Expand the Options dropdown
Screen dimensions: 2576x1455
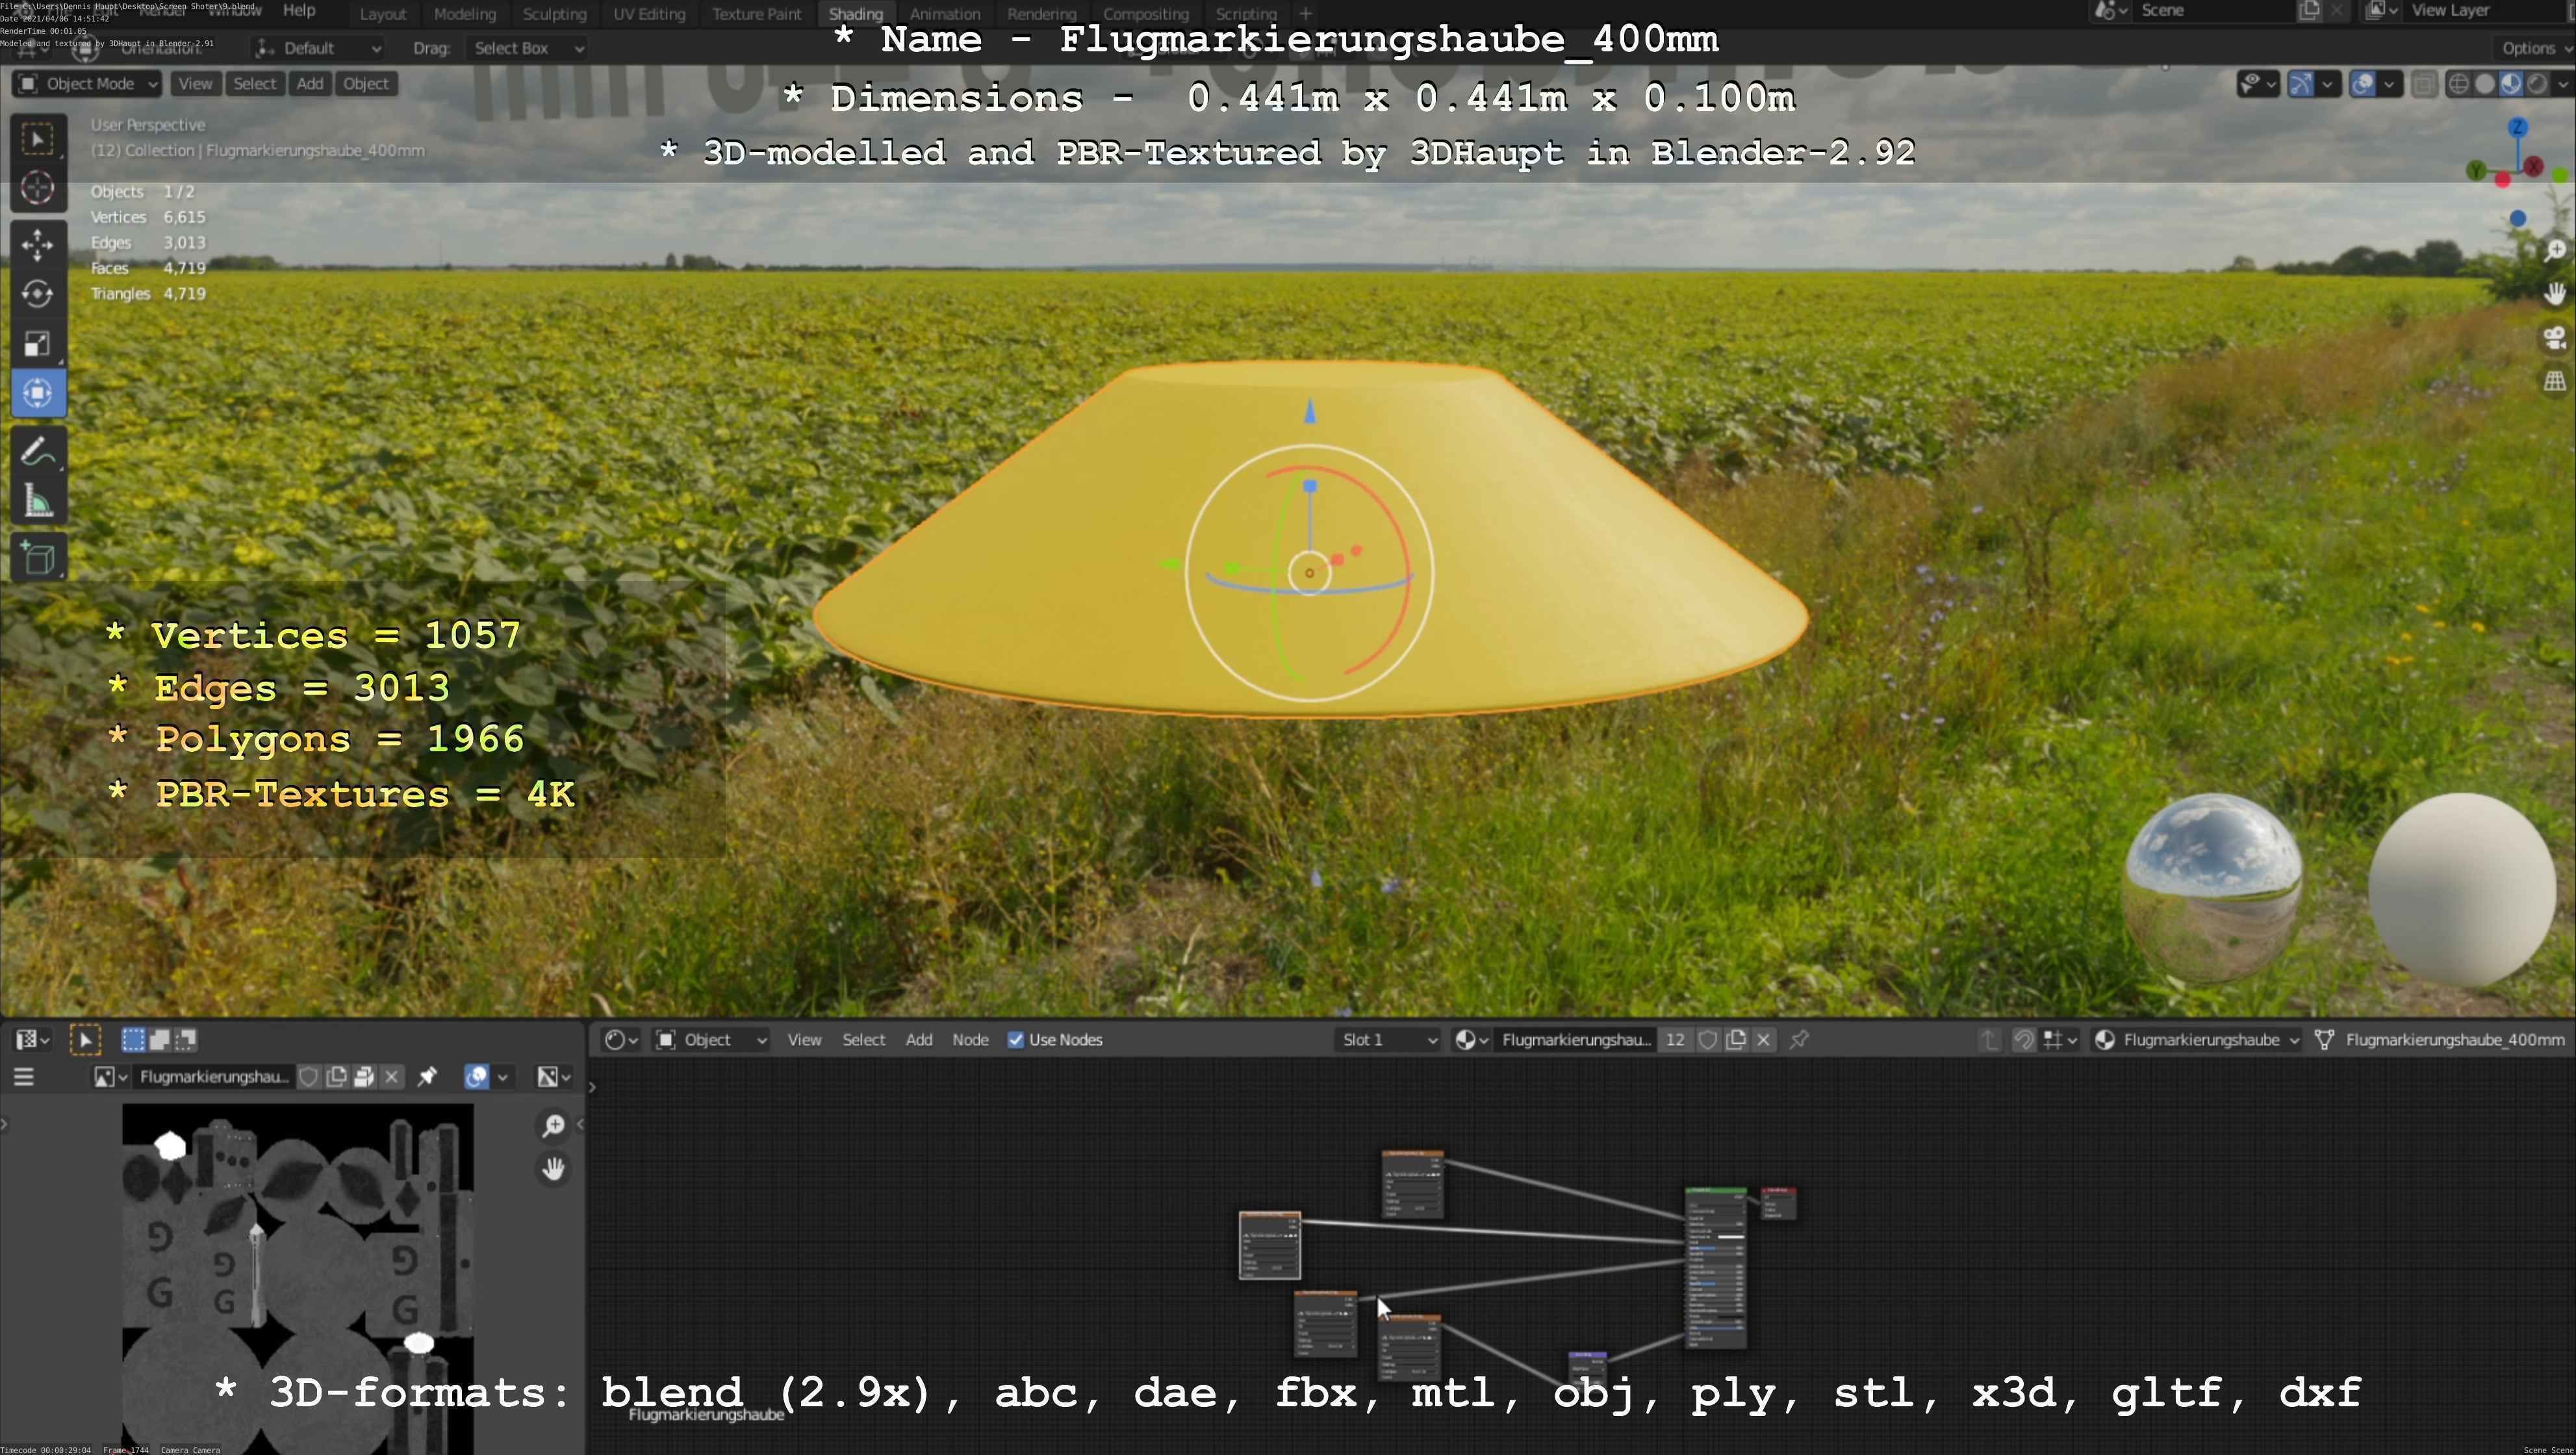(2536, 48)
